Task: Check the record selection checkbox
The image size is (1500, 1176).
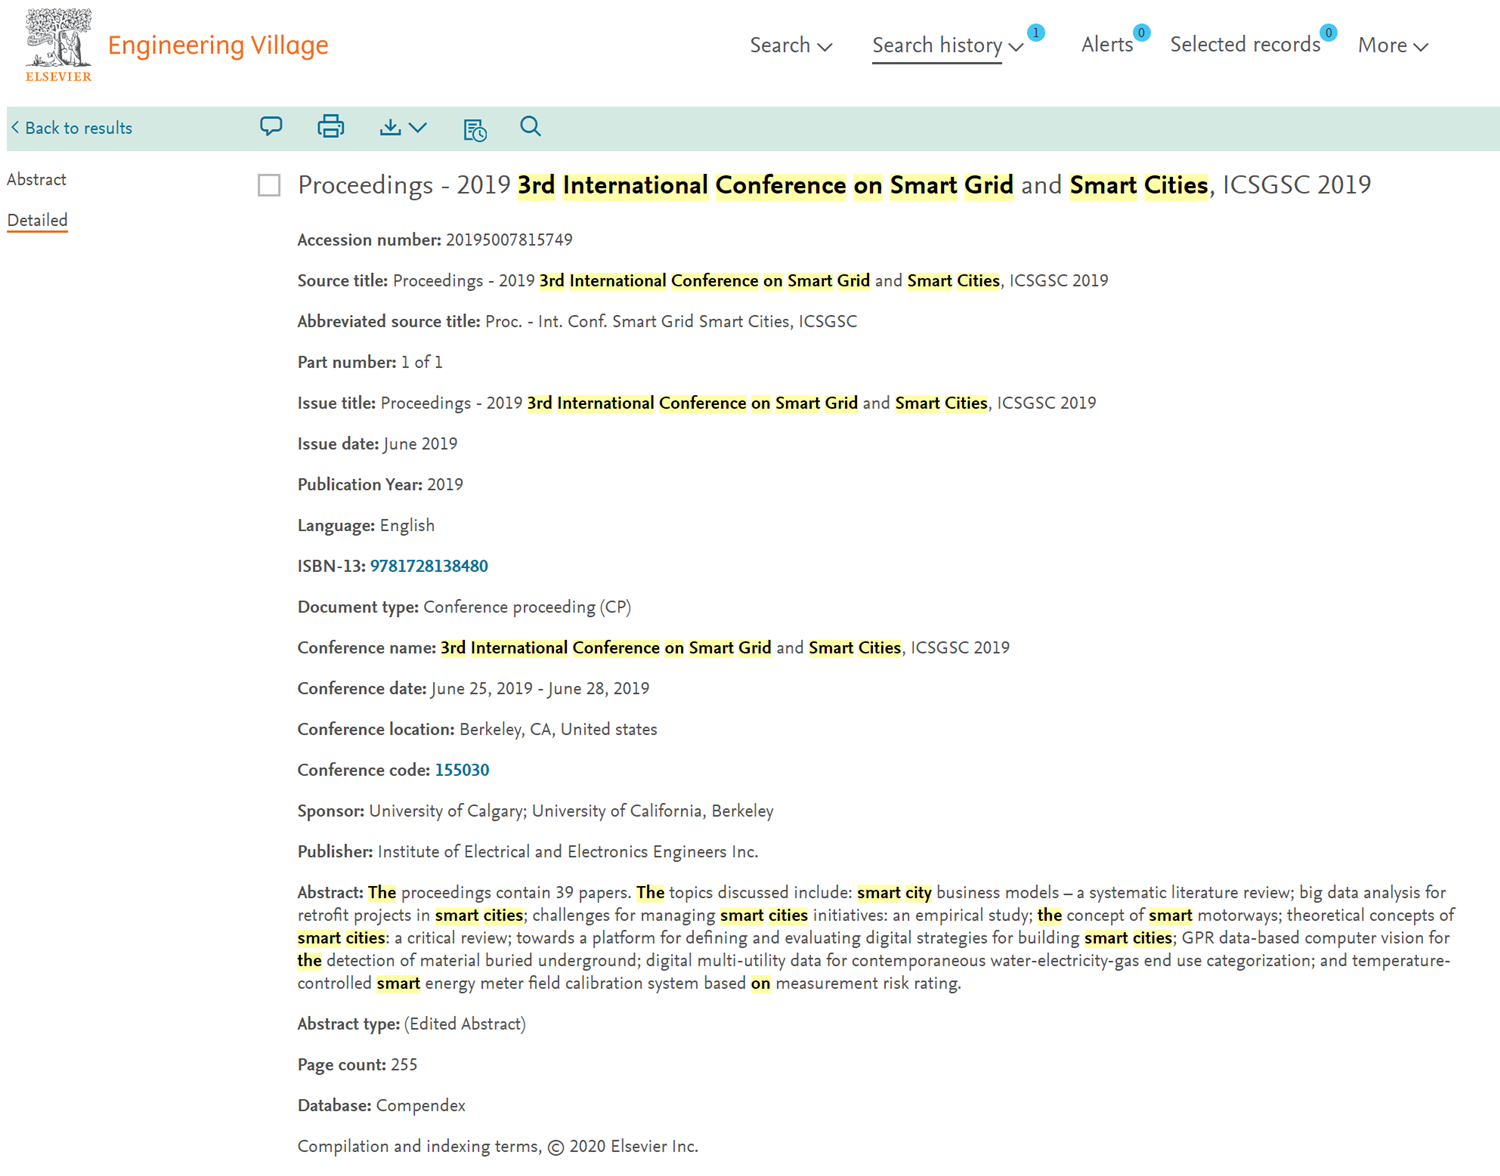Action: [269, 185]
